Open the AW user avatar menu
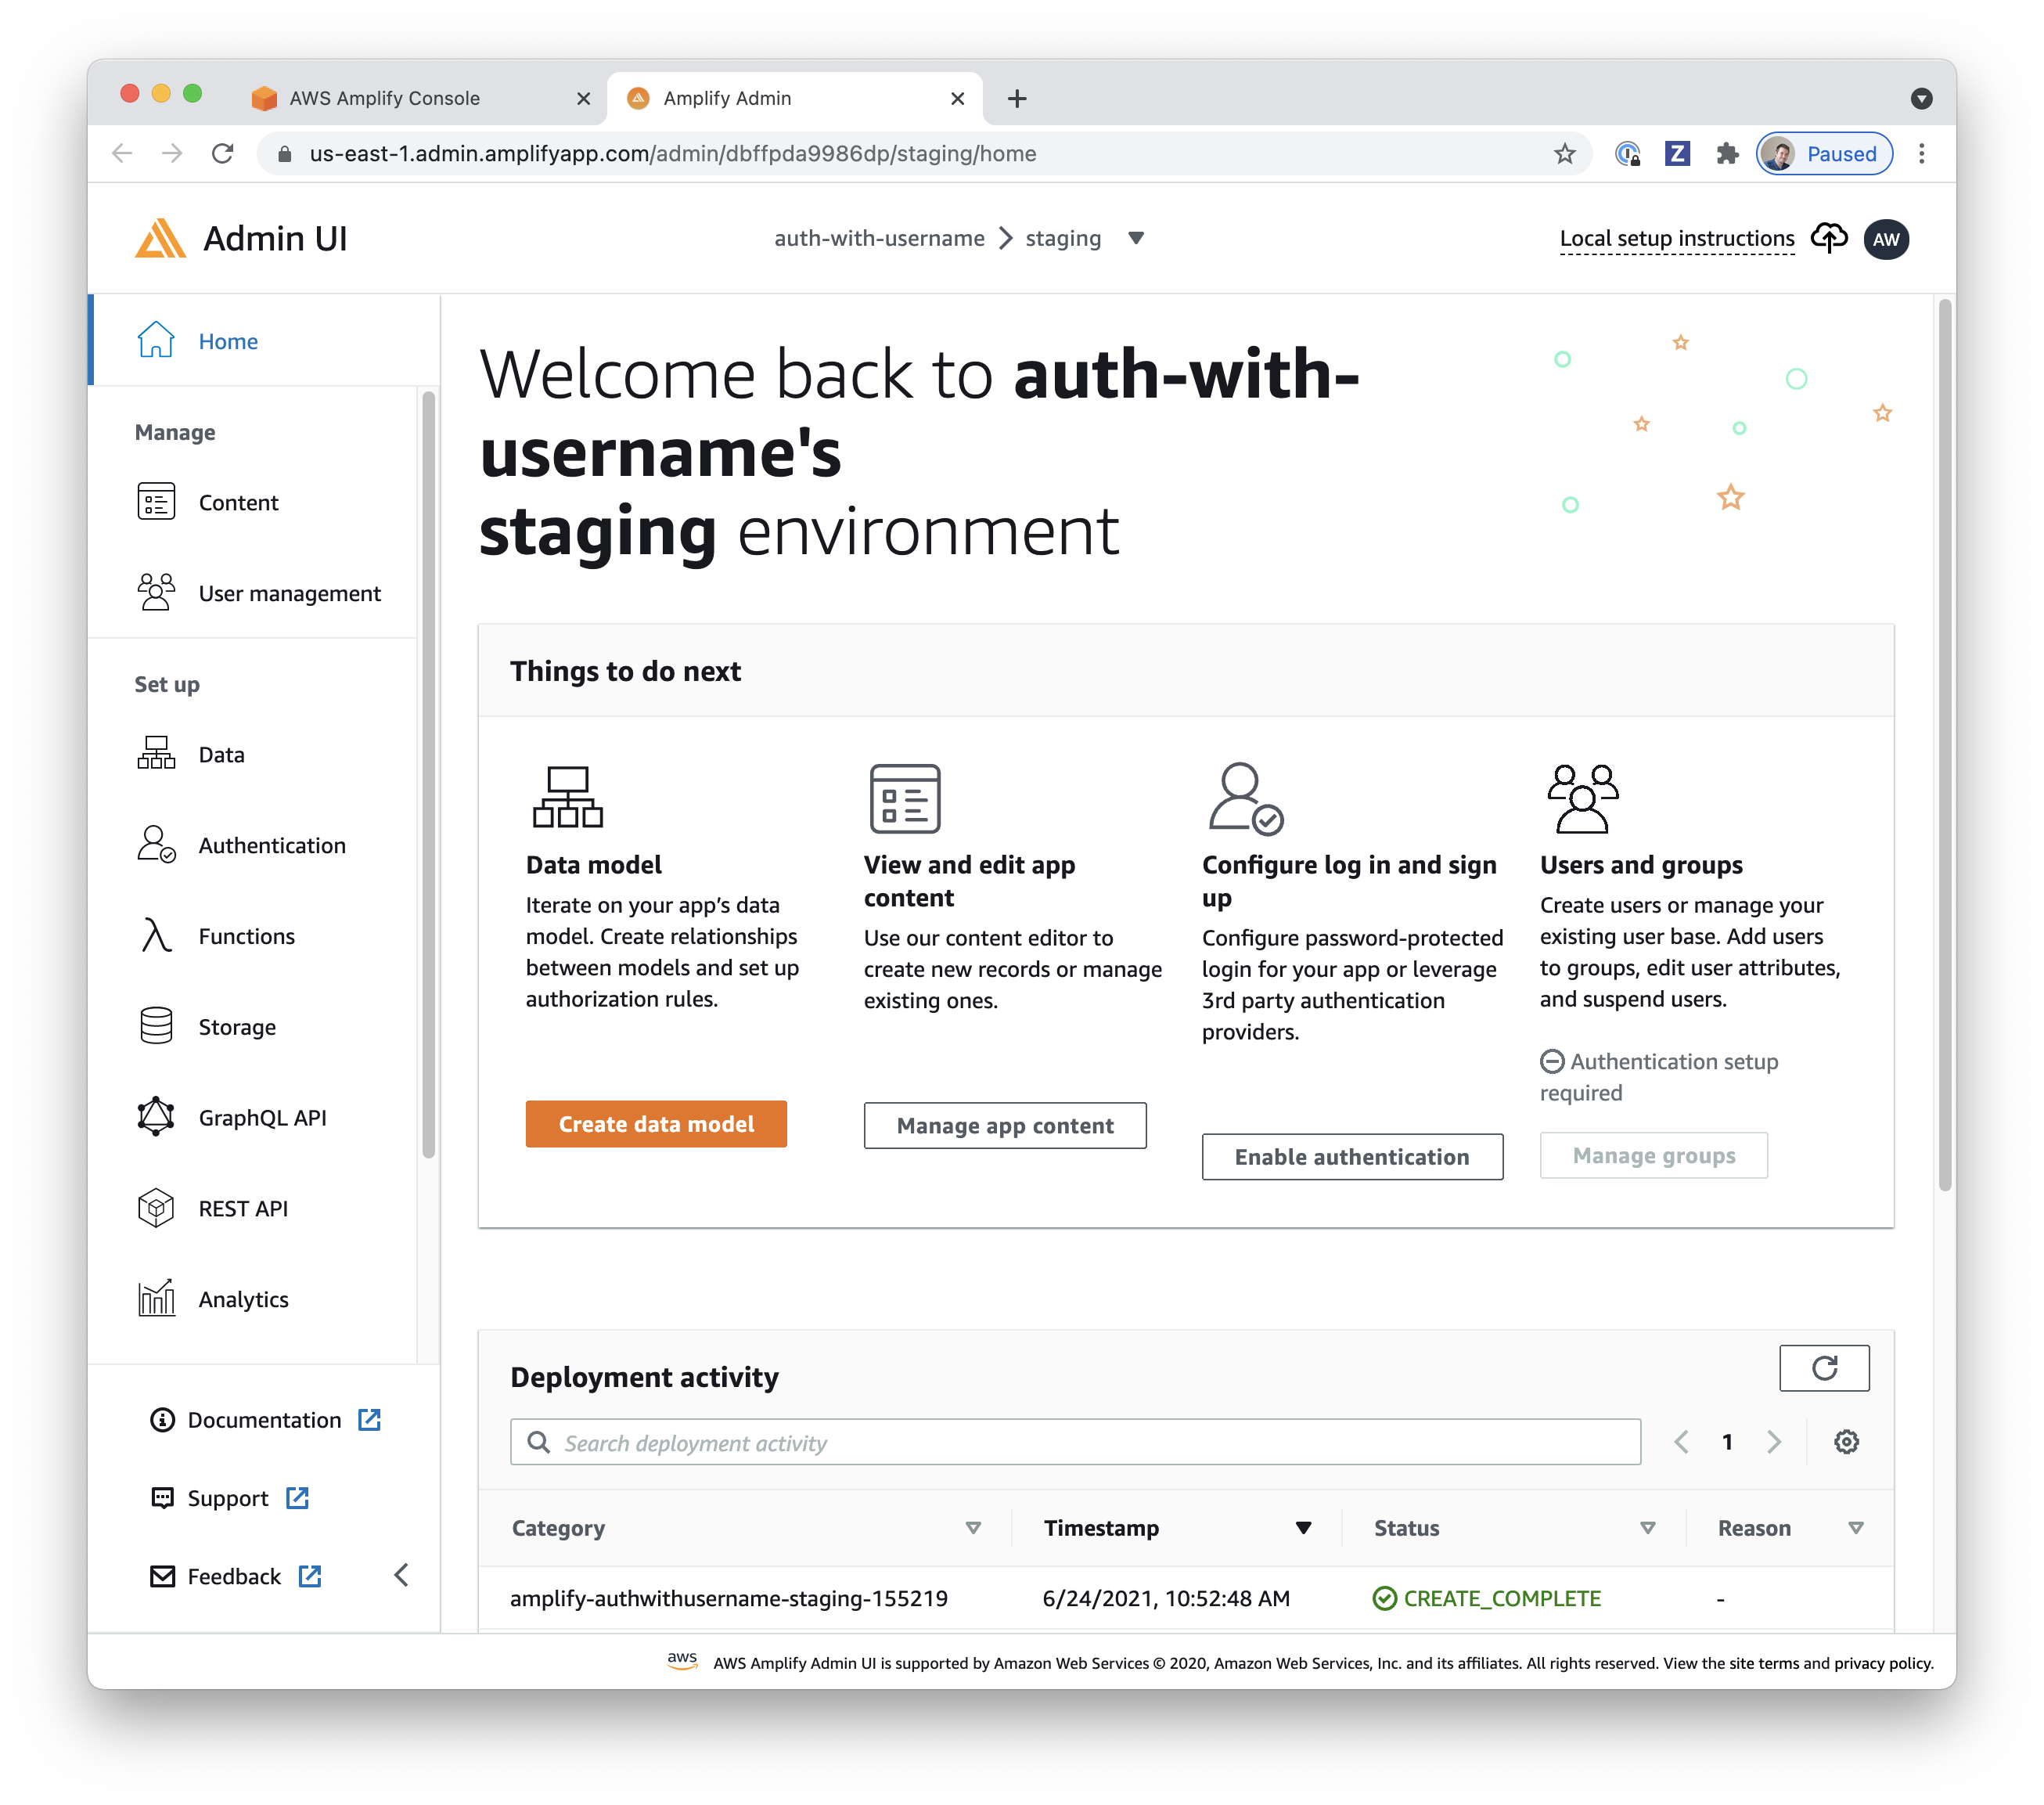 coord(1885,239)
